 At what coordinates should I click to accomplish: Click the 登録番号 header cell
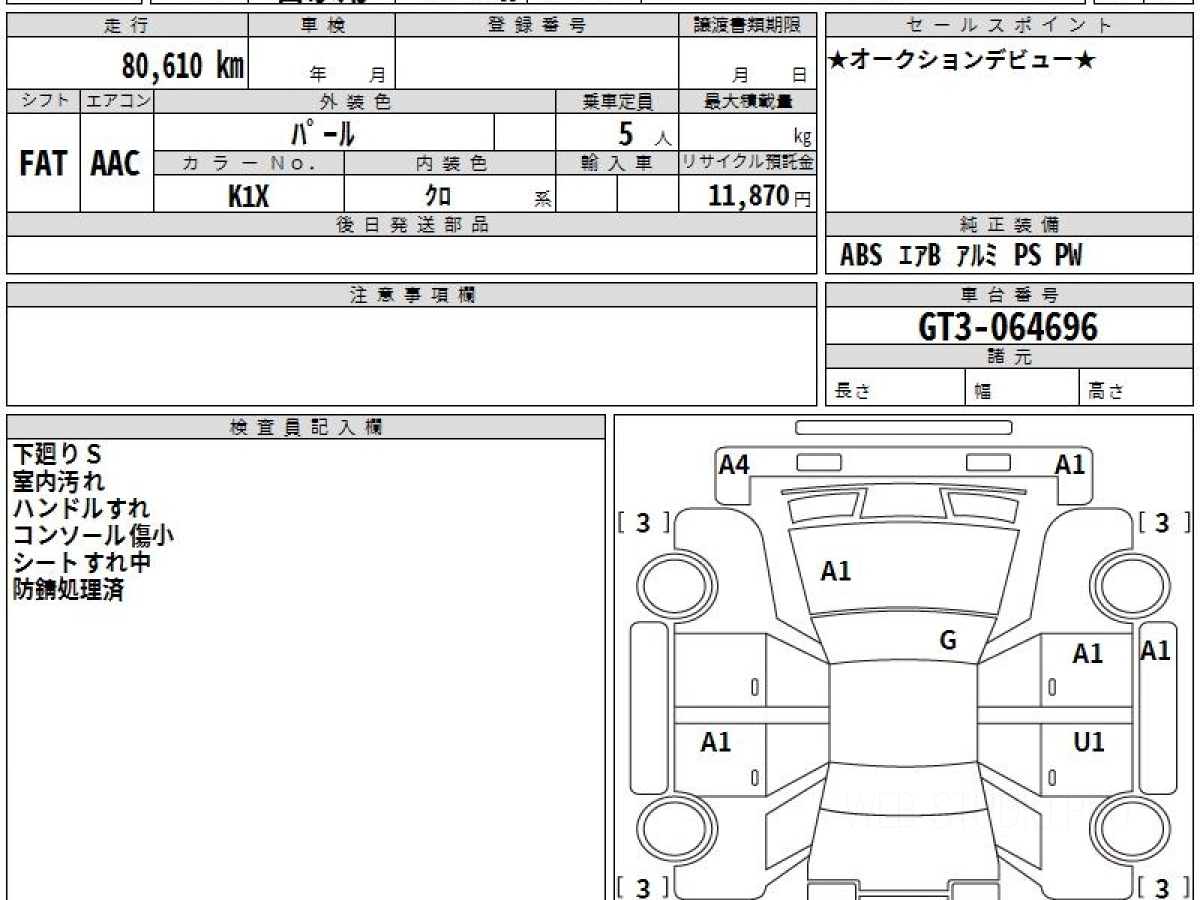point(537,26)
